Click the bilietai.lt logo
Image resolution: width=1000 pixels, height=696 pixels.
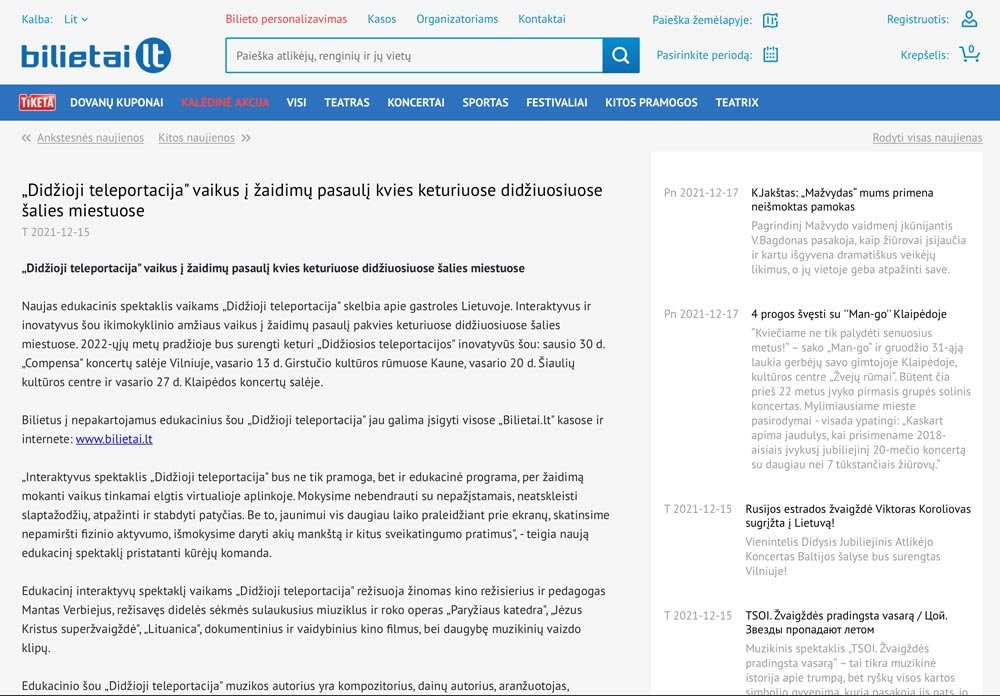(x=96, y=55)
